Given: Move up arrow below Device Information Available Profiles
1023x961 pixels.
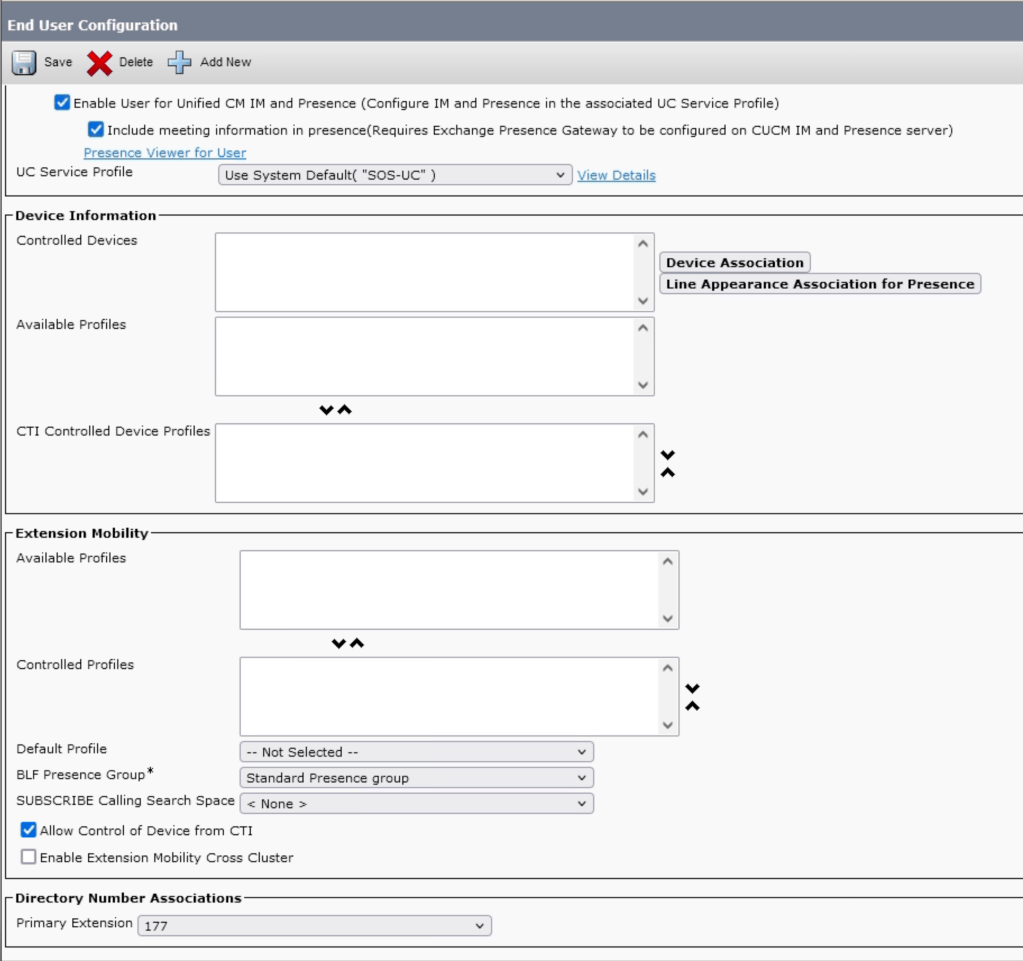Looking at the screenshot, I should (345, 410).
